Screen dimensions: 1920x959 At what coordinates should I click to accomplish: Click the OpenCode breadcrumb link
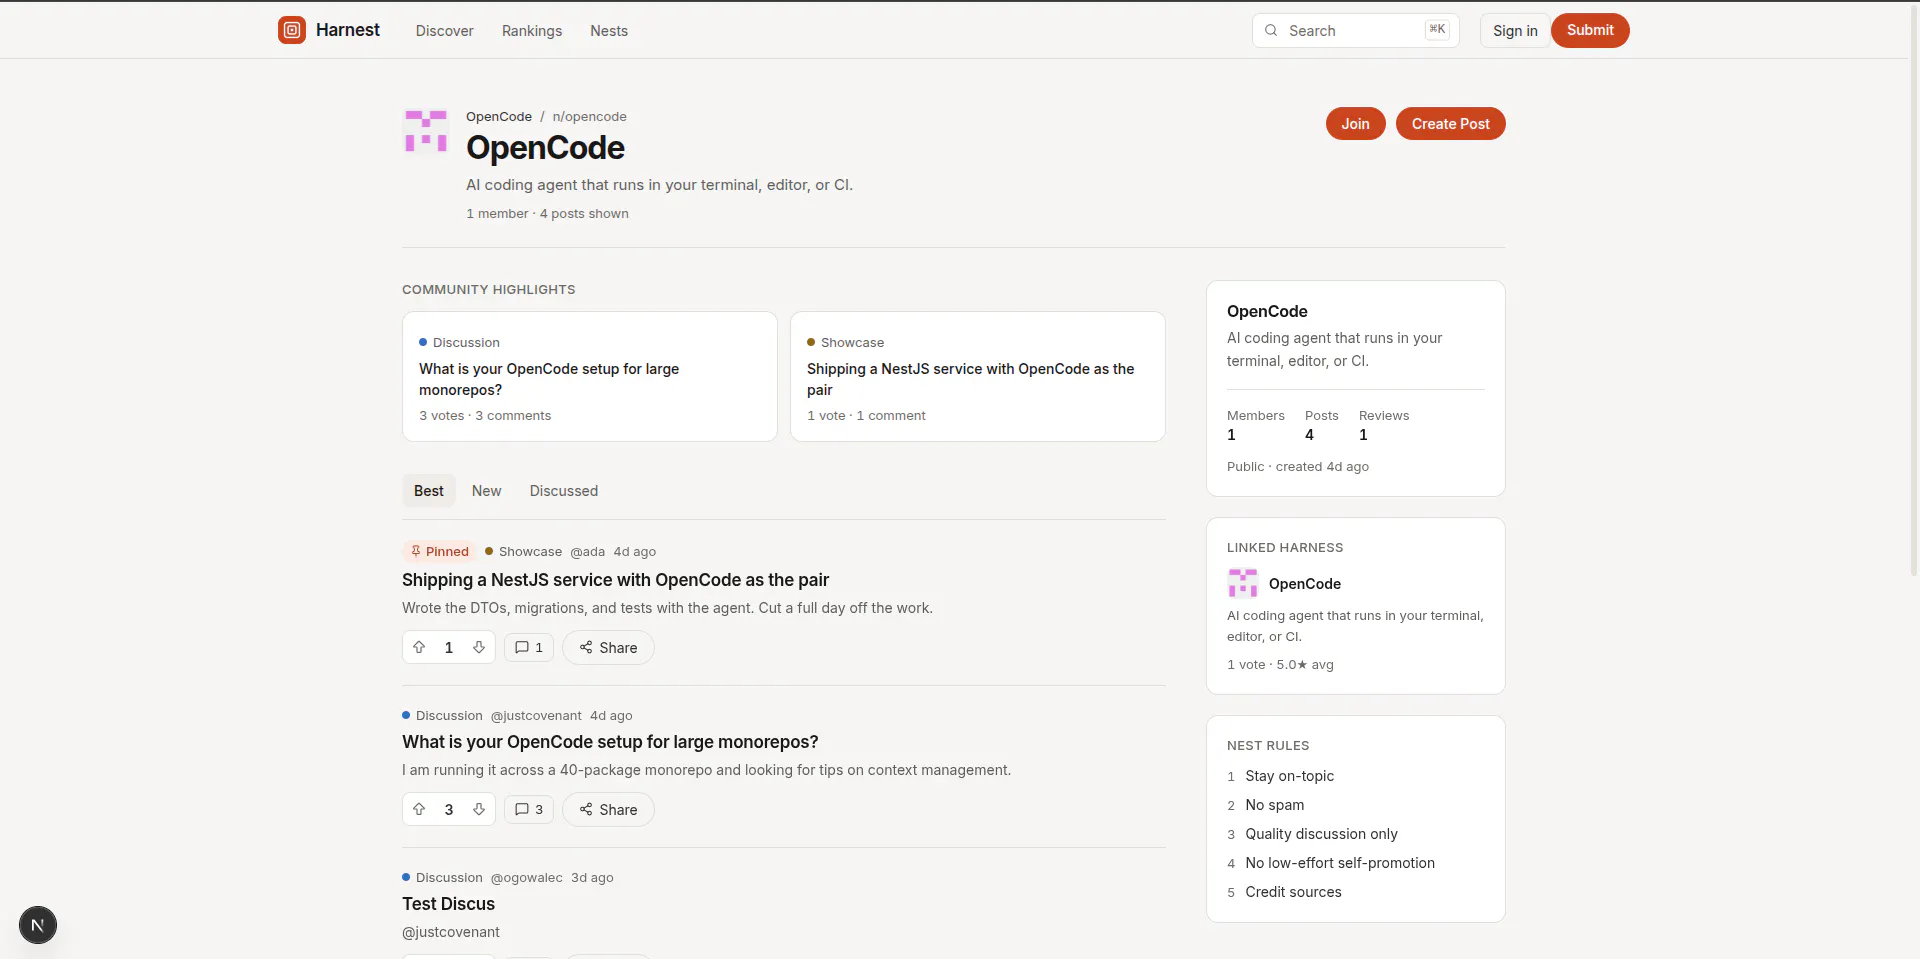(499, 117)
